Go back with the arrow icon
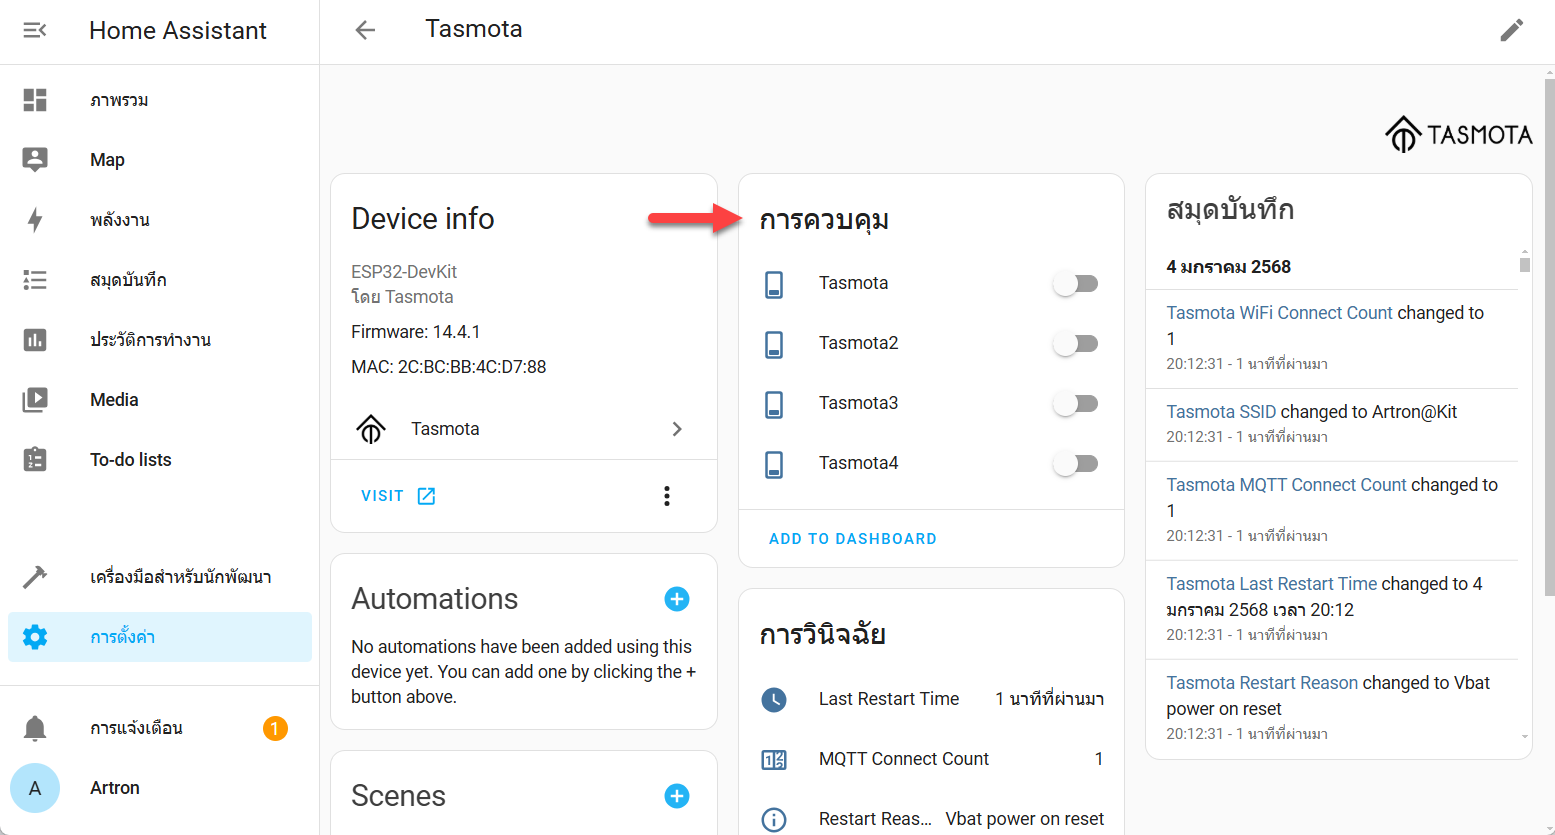Screen dimensions: 1555x835 [366, 30]
